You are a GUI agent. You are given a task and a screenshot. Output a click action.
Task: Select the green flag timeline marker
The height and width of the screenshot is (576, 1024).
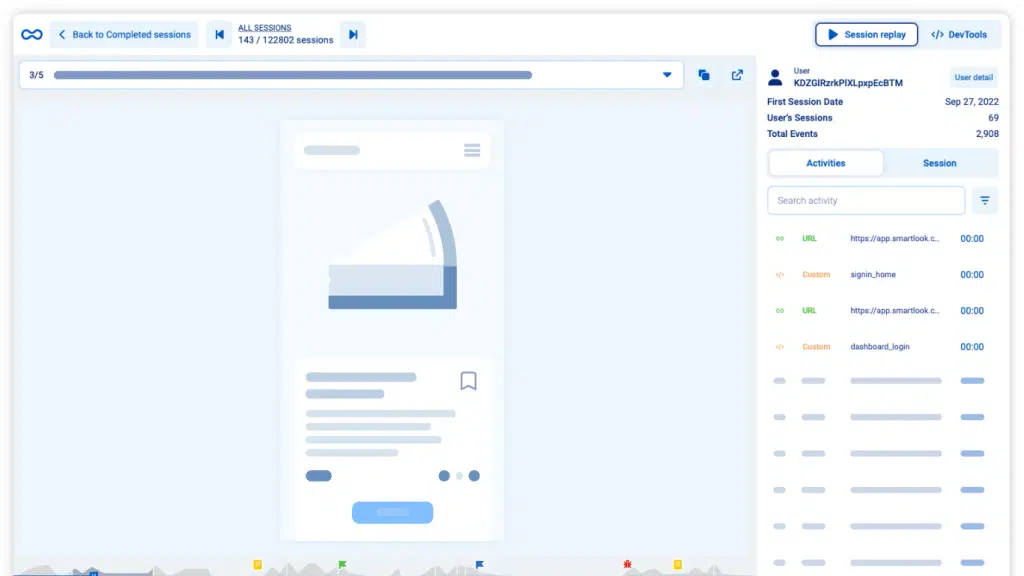pyautogui.click(x=342, y=564)
